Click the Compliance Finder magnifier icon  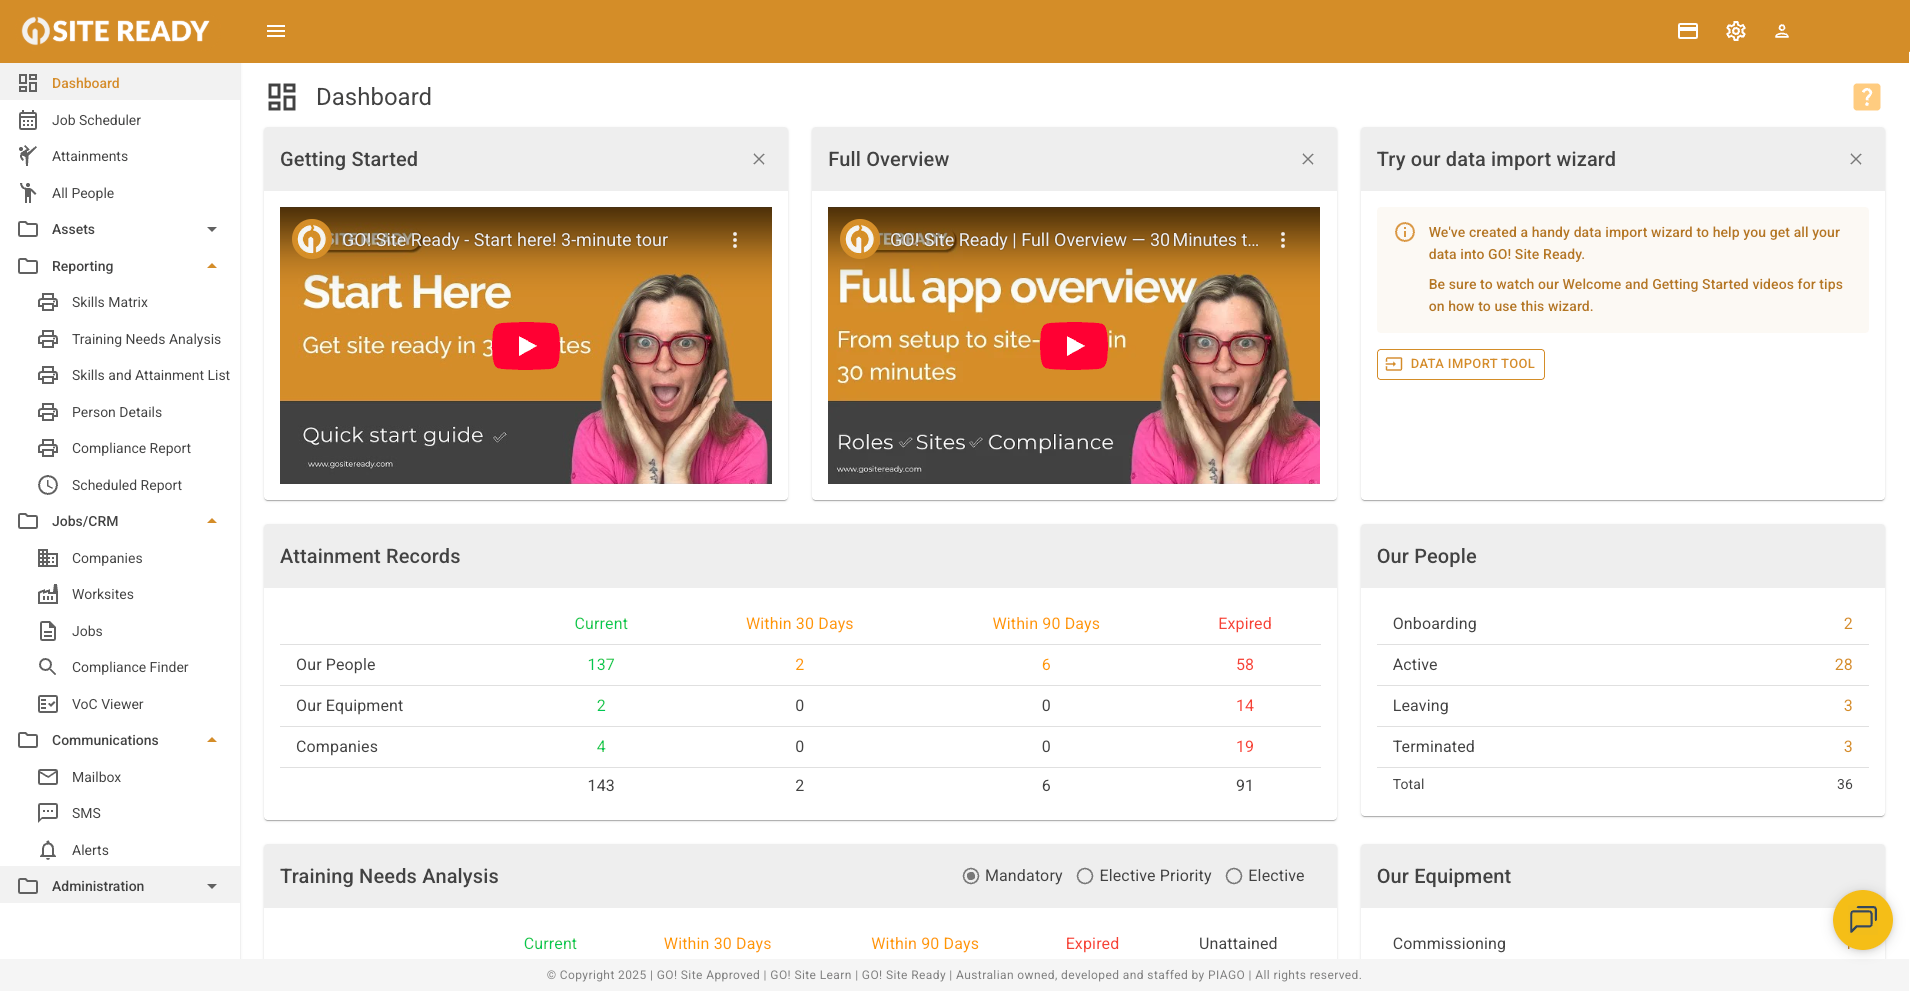[48, 667]
